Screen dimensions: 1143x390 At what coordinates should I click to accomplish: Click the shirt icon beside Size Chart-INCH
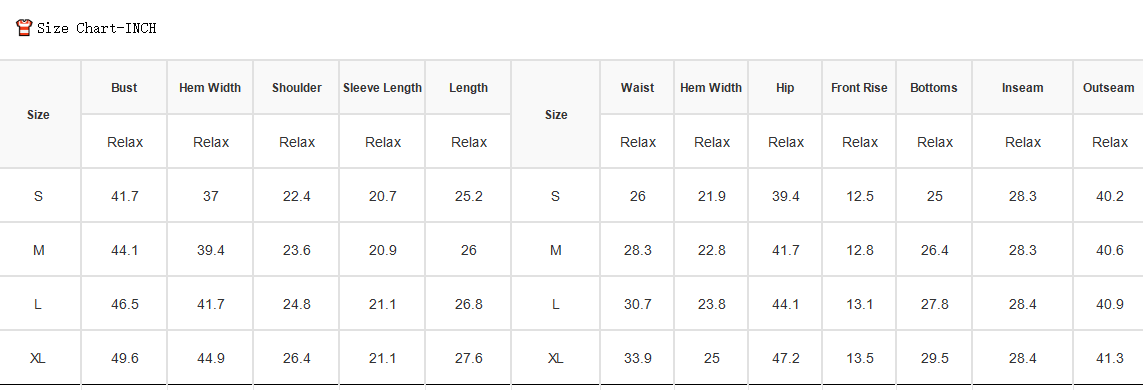(x=24, y=28)
